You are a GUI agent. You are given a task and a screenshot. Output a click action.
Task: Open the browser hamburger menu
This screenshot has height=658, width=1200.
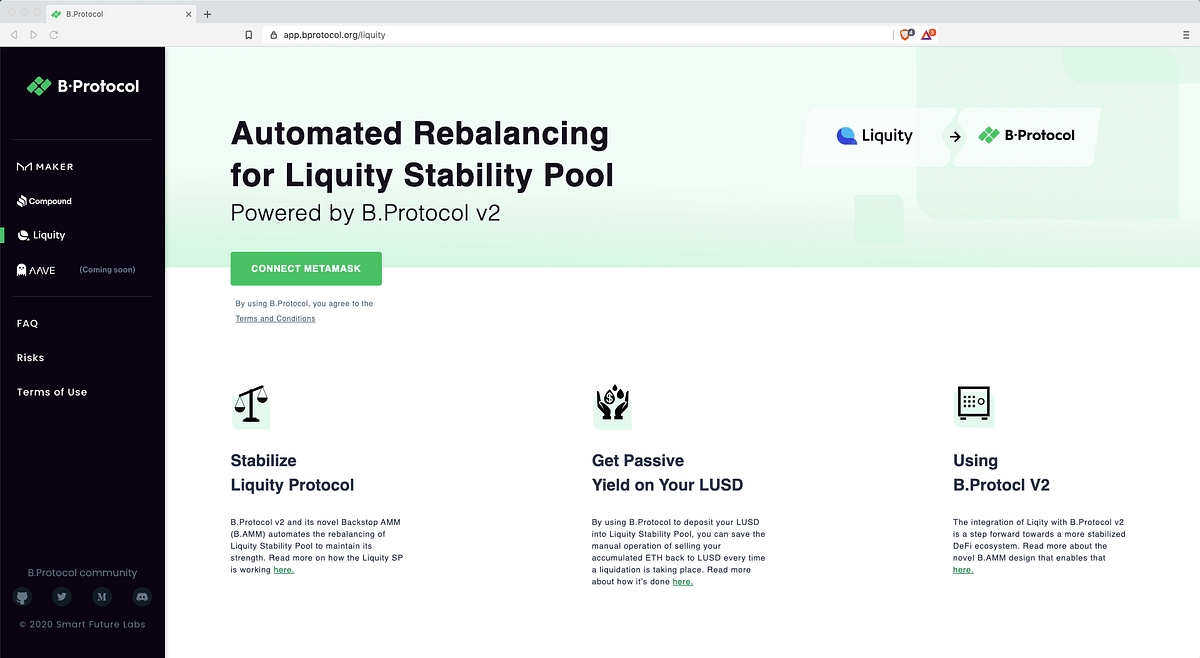tap(1186, 35)
